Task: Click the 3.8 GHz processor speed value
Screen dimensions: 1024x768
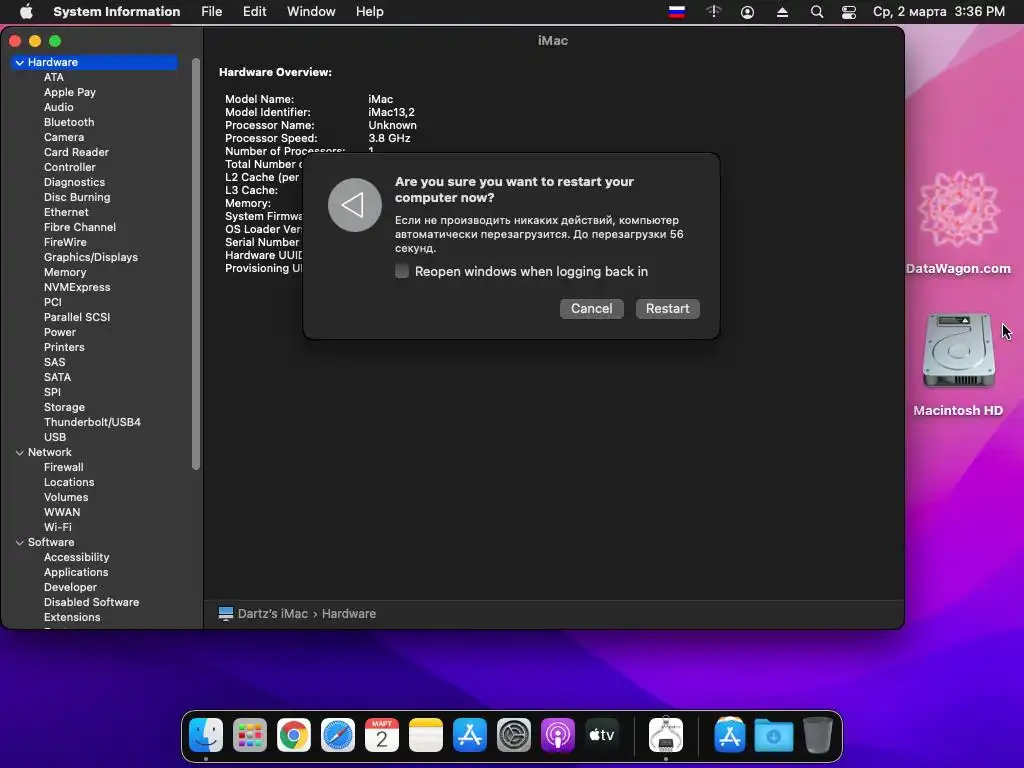Action: (389, 138)
